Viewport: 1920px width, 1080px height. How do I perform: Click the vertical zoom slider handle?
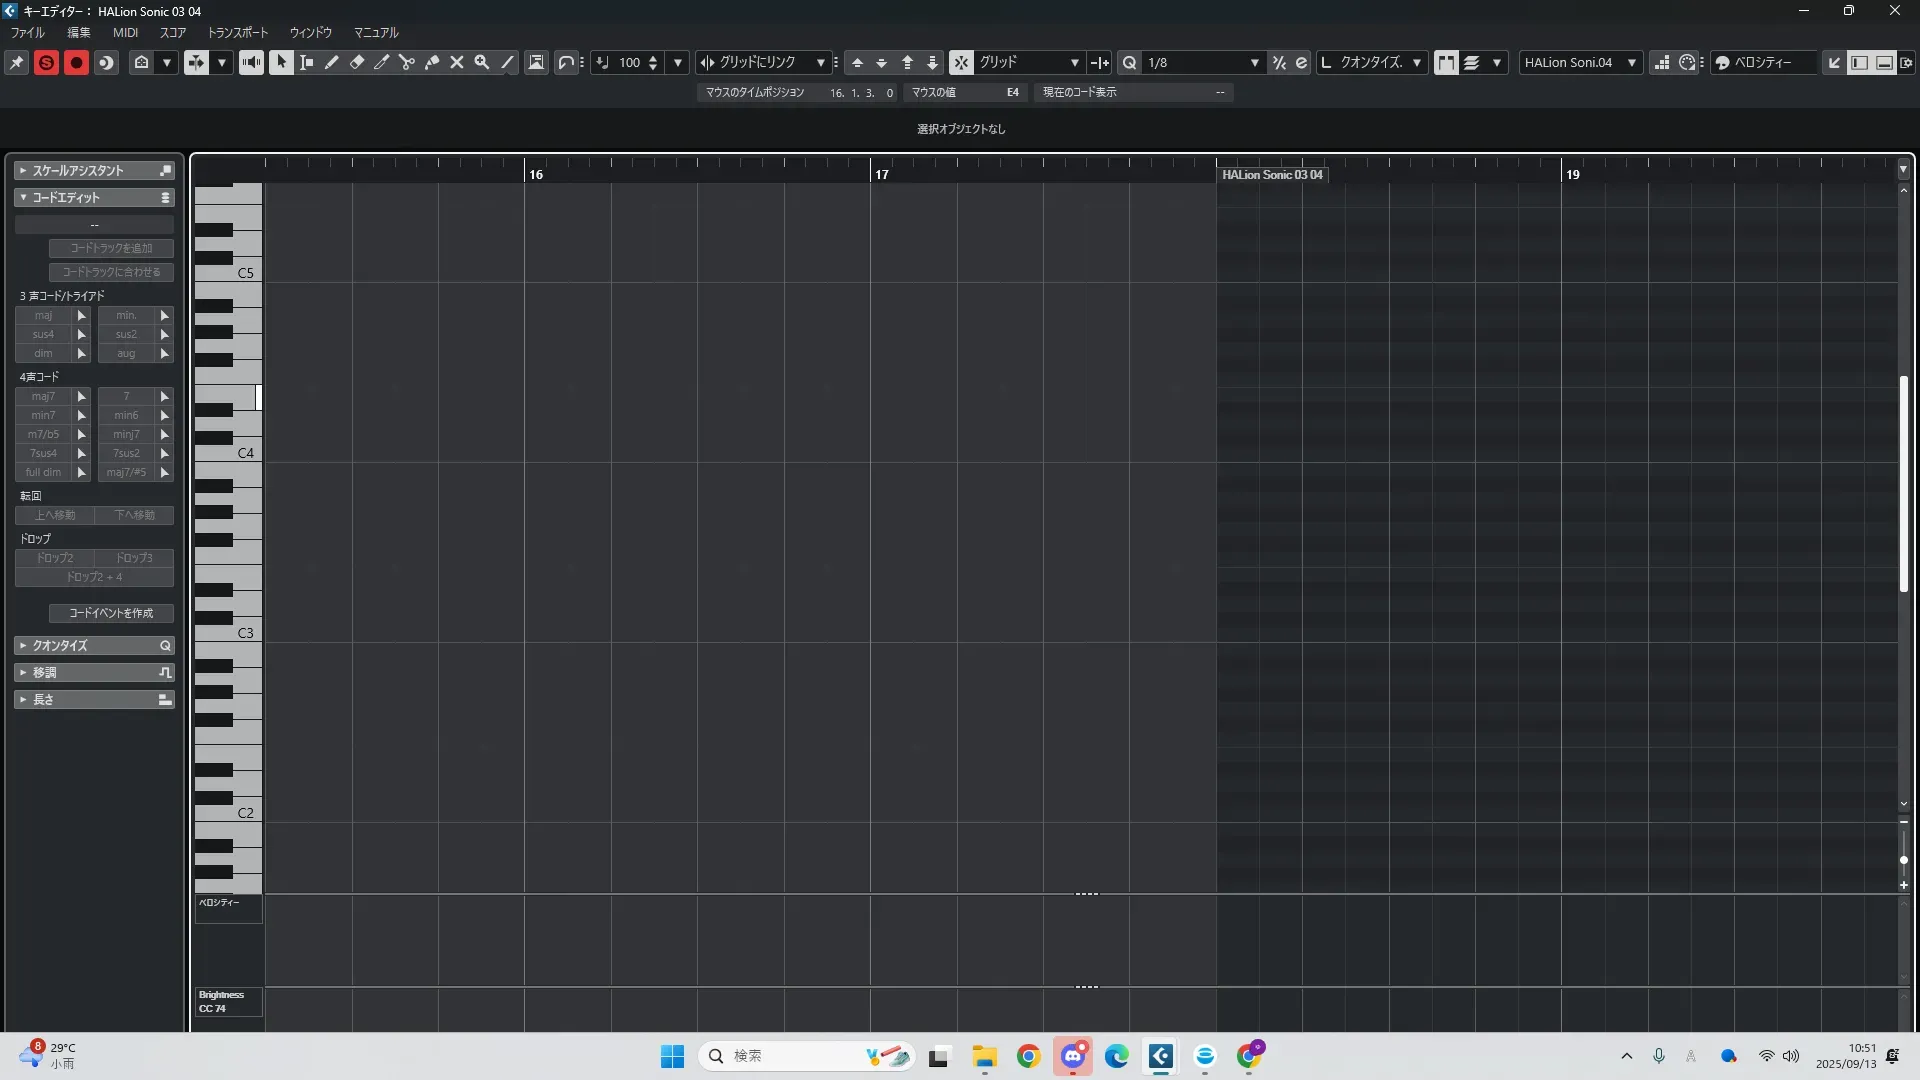point(1903,860)
